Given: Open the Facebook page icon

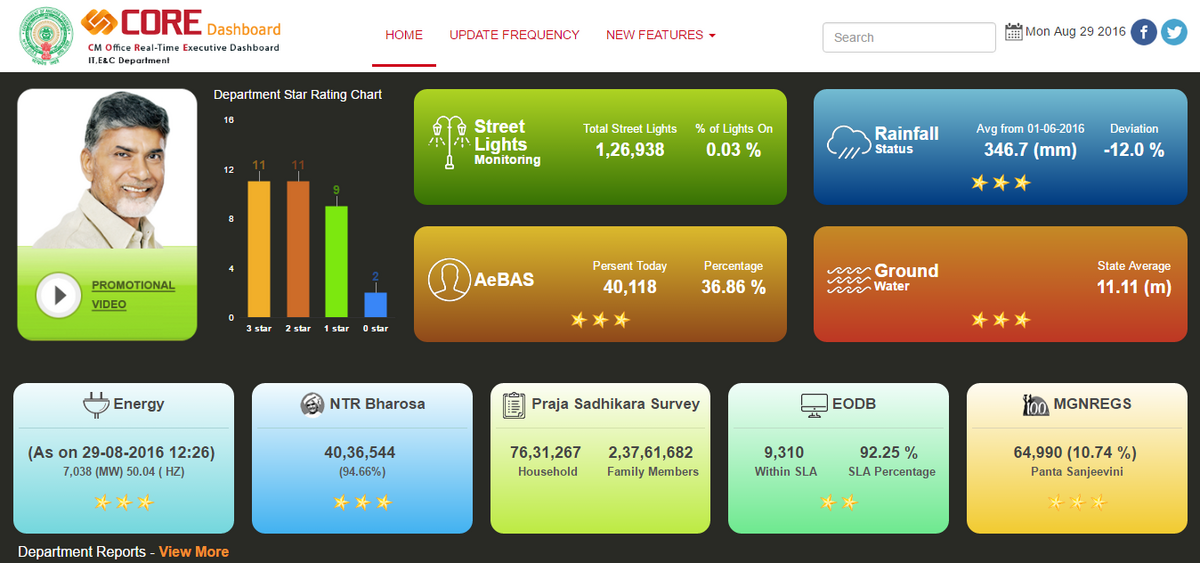Looking at the screenshot, I should (x=1144, y=32).
